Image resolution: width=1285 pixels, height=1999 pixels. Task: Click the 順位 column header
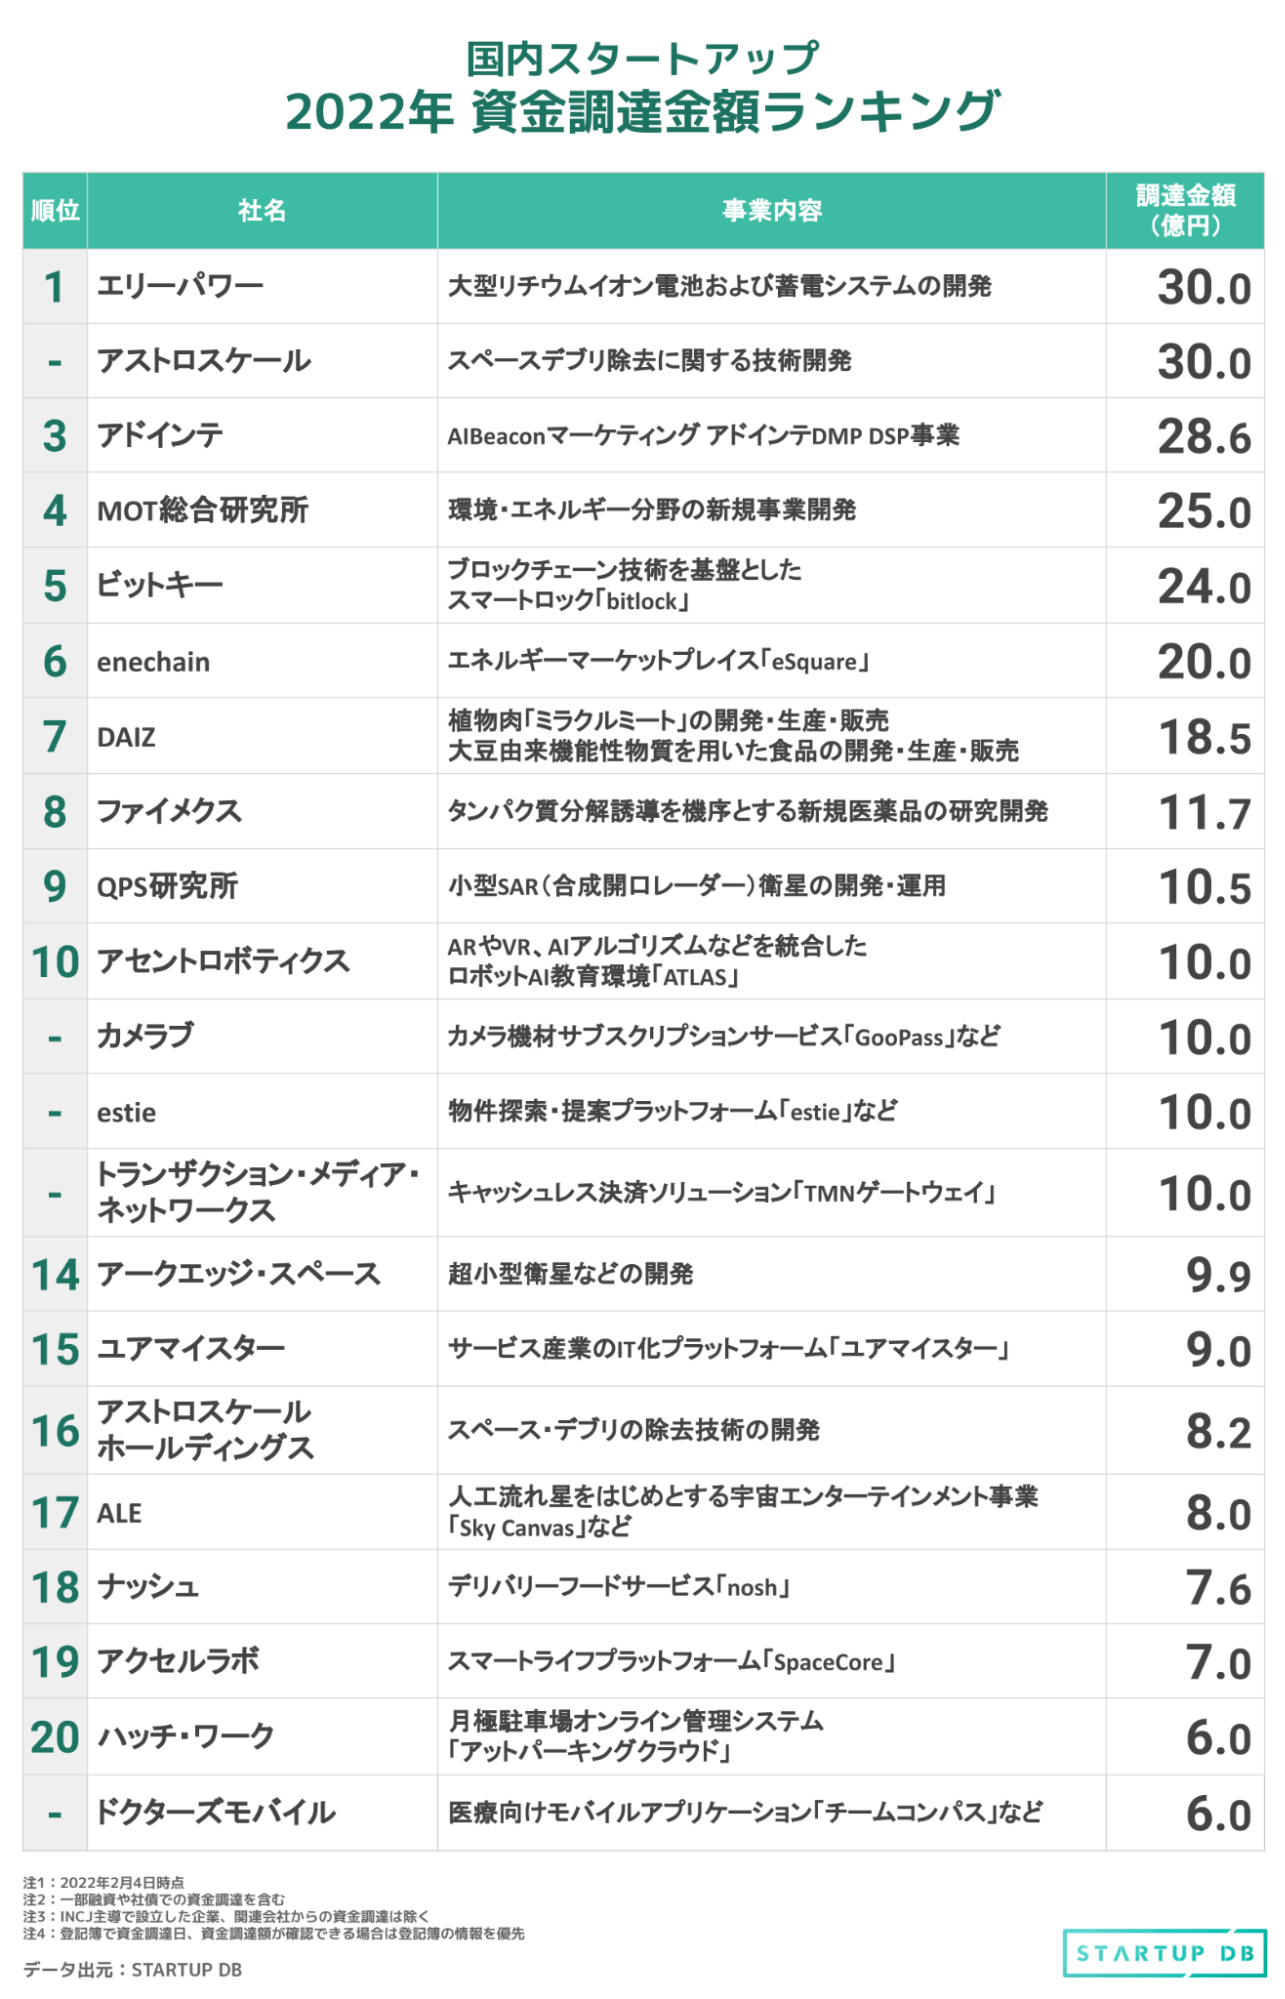[55, 210]
